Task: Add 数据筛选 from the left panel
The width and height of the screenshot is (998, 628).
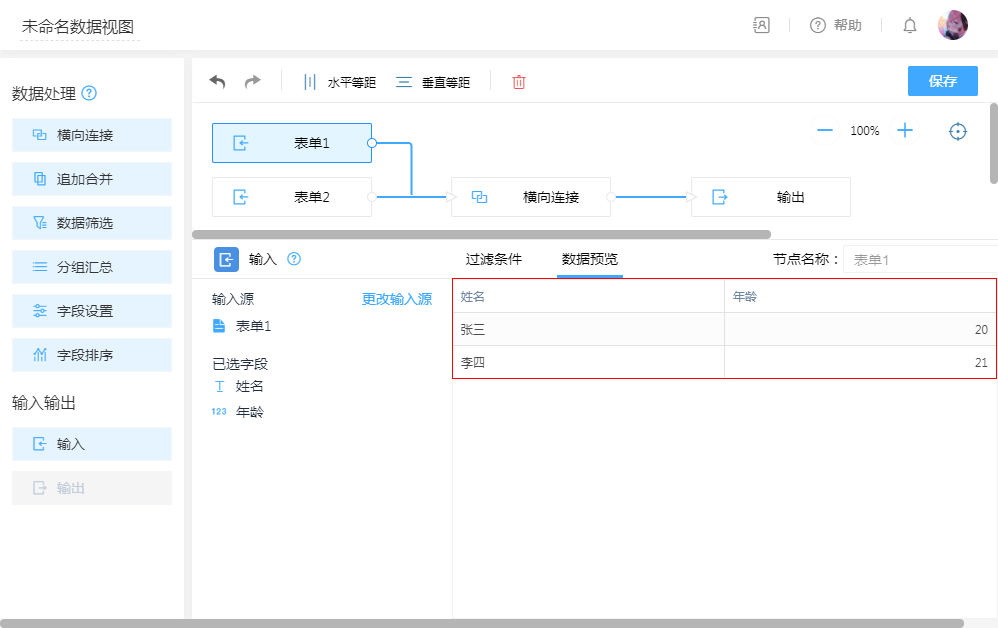Action: point(92,223)
